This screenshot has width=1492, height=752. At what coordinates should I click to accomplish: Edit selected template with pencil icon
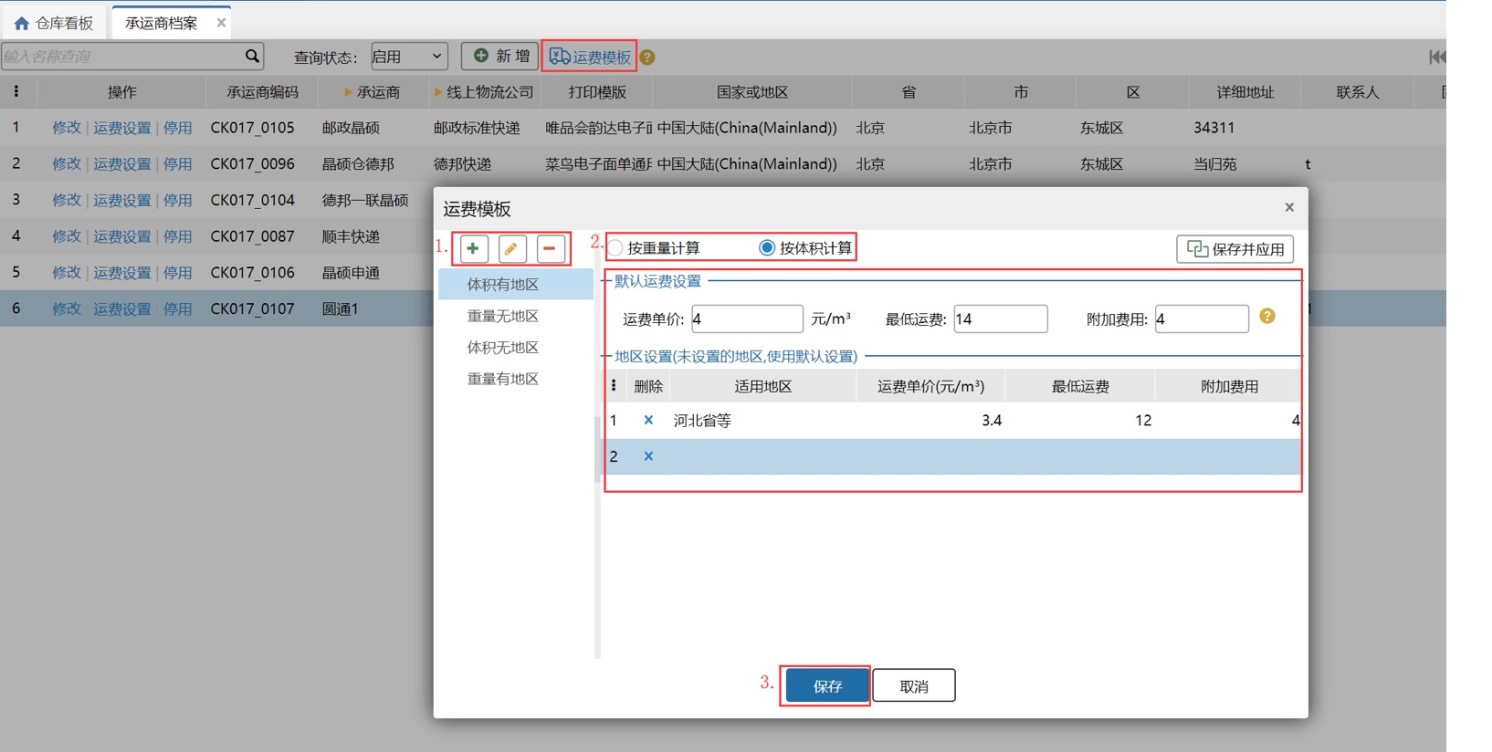(512, 248)
